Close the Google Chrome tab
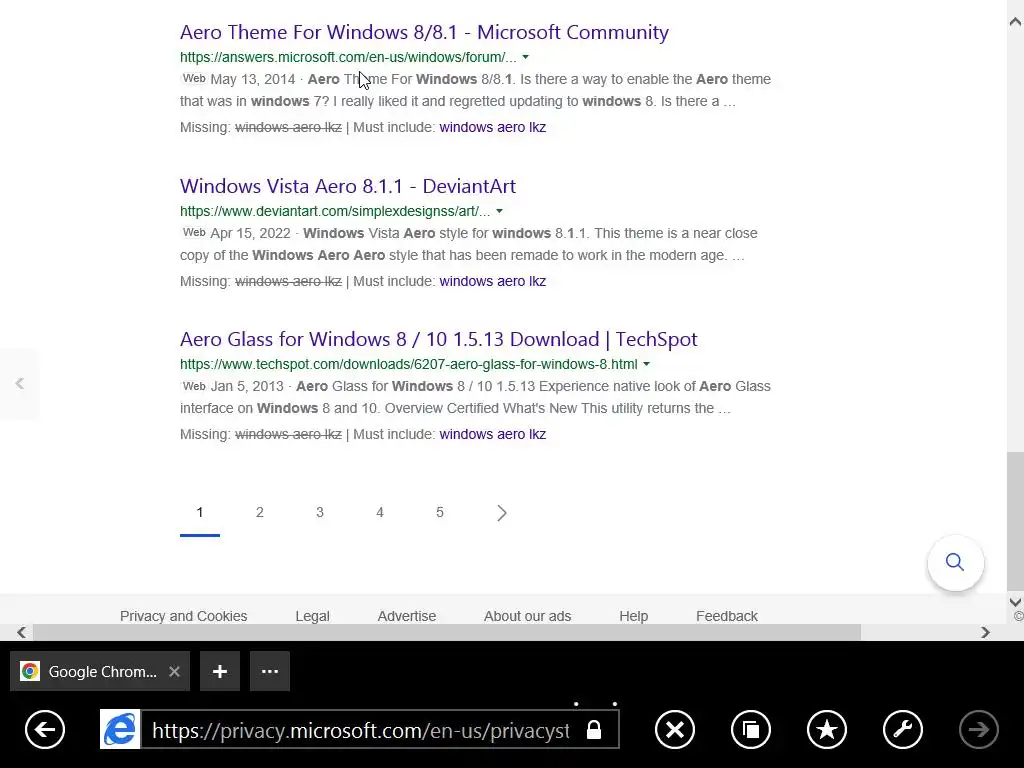This screenshot has height=768, width=1024. [174, 671]
